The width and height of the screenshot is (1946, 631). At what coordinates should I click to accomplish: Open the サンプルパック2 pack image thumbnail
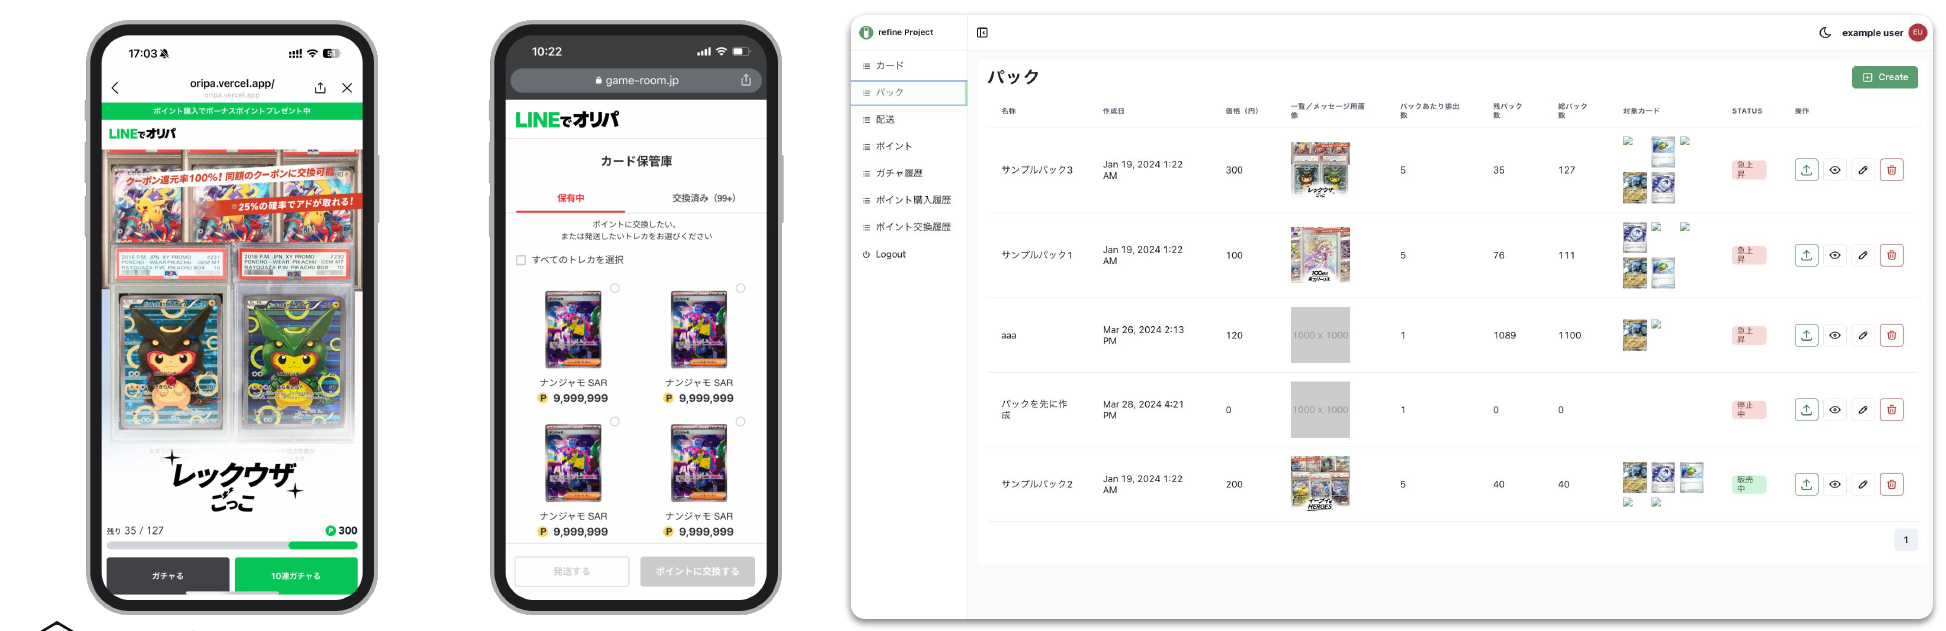coord(1320,484)
